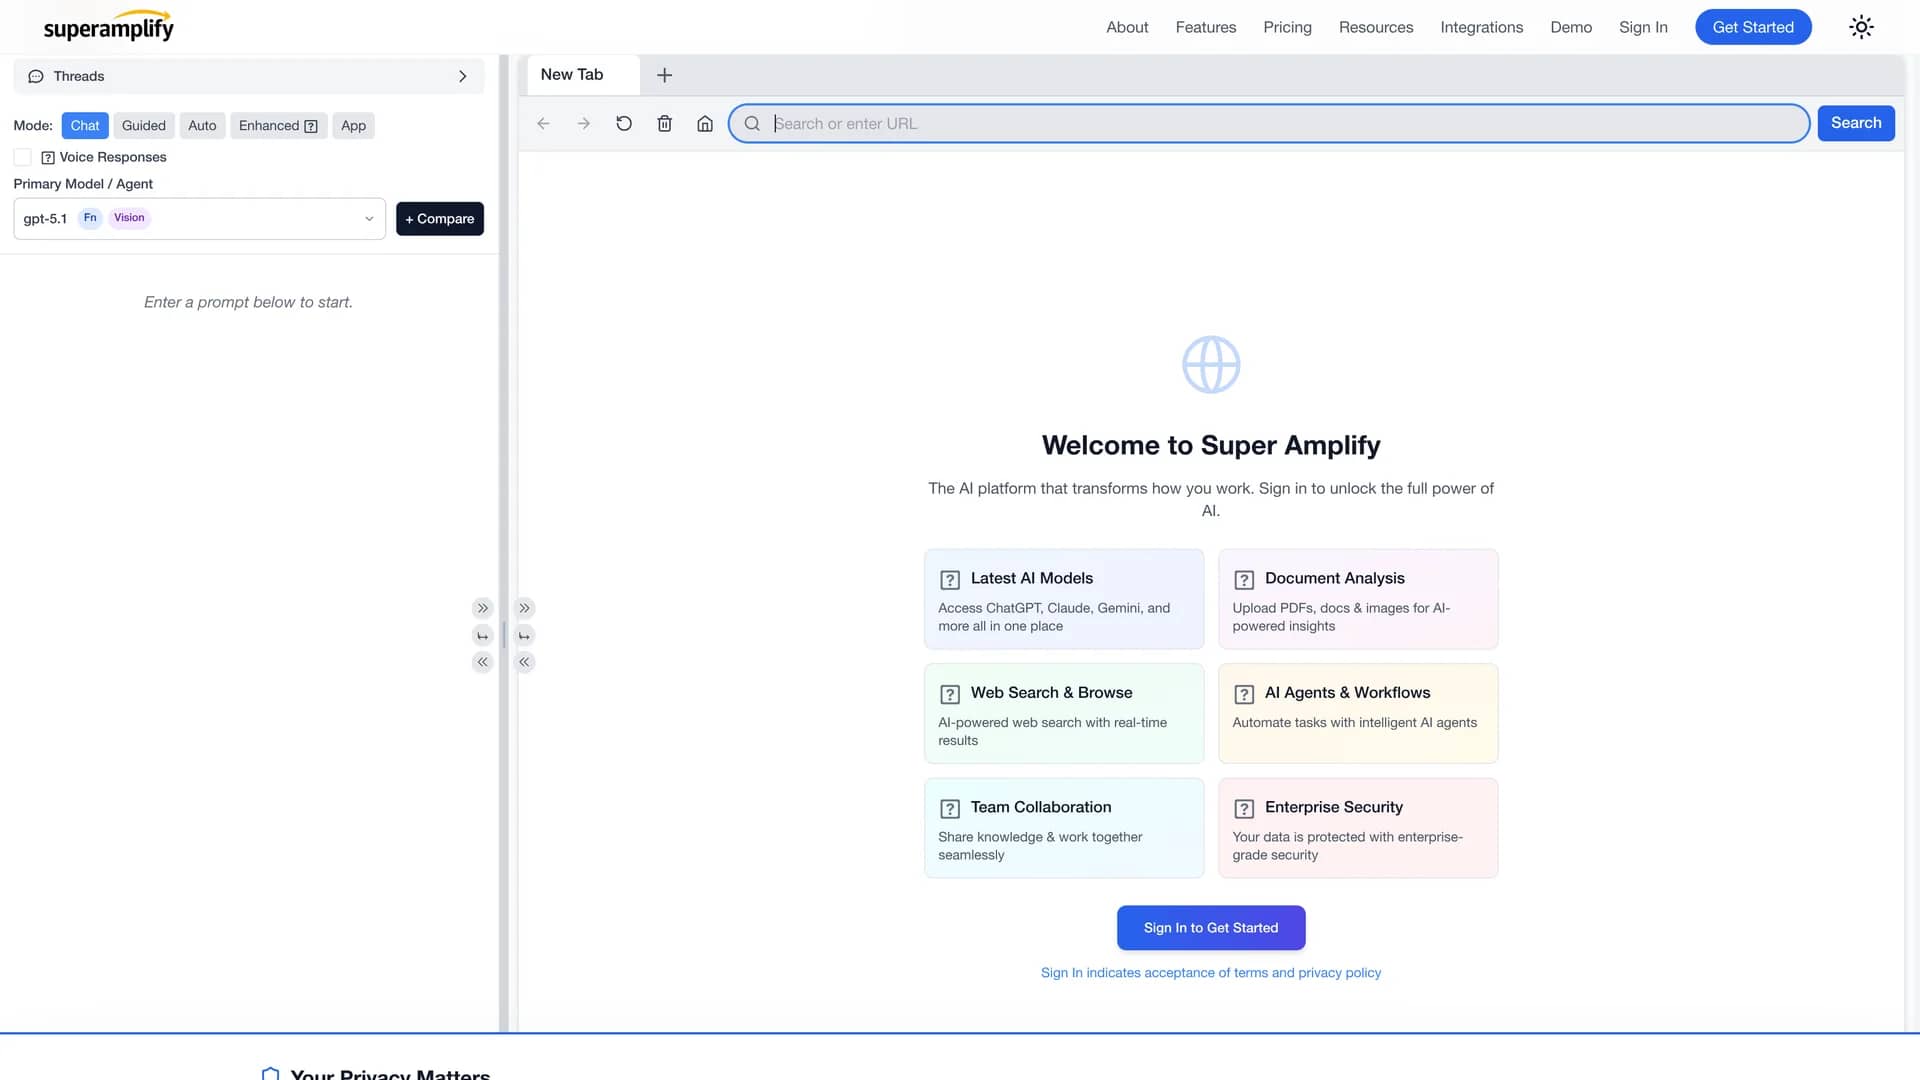This screenshot has width=1920, height=1080.
Task: Open the About menu item
Action: point(1127,27)
